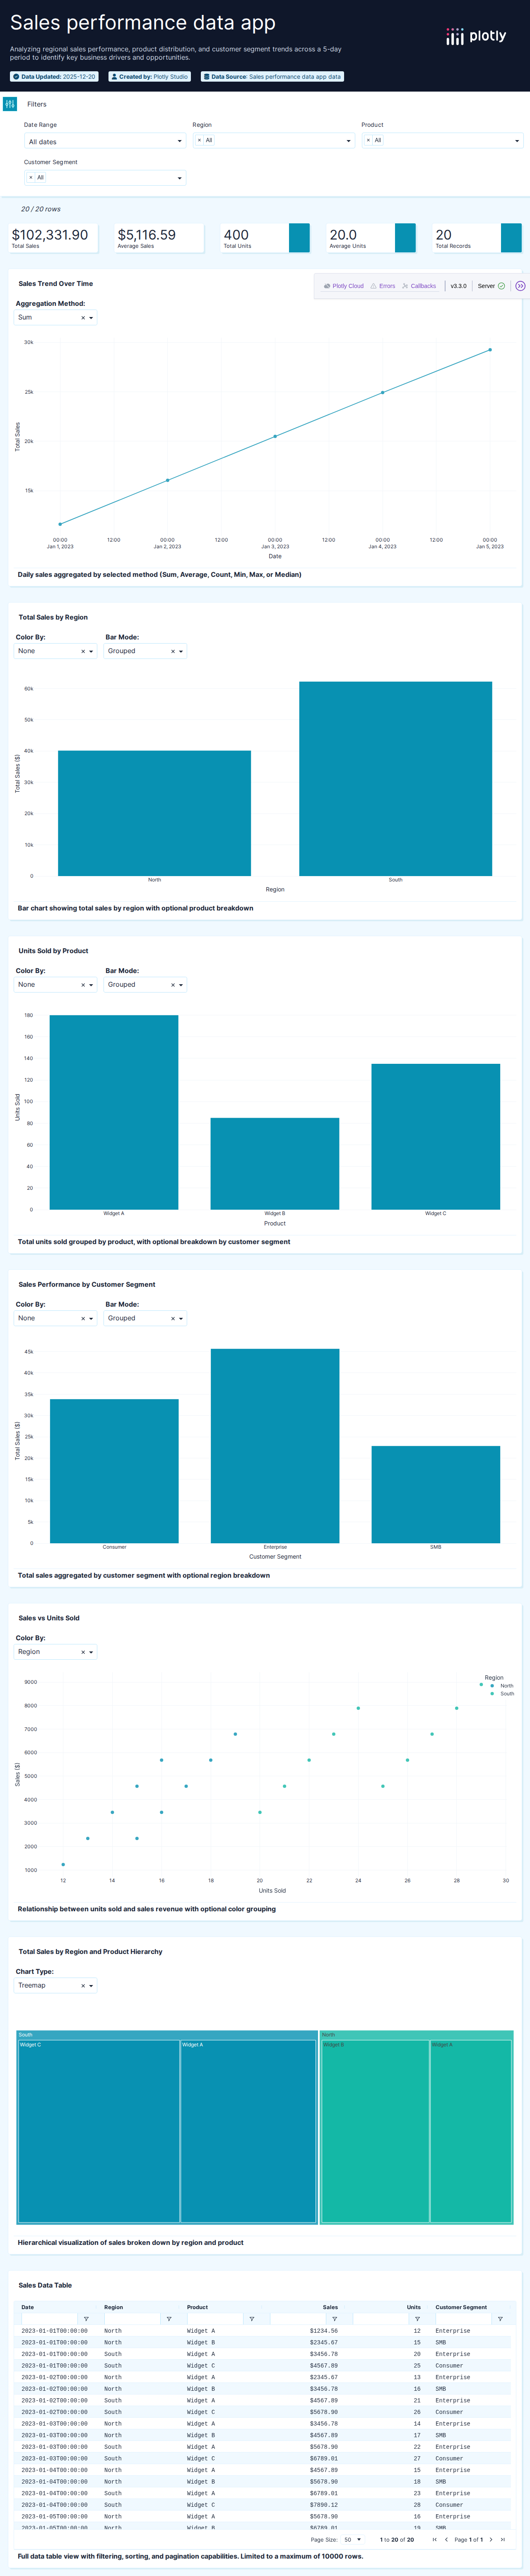Toggle the North trace in scatter legend
This screenshot has width=530, height=2576.
(x=502, y=1686)
